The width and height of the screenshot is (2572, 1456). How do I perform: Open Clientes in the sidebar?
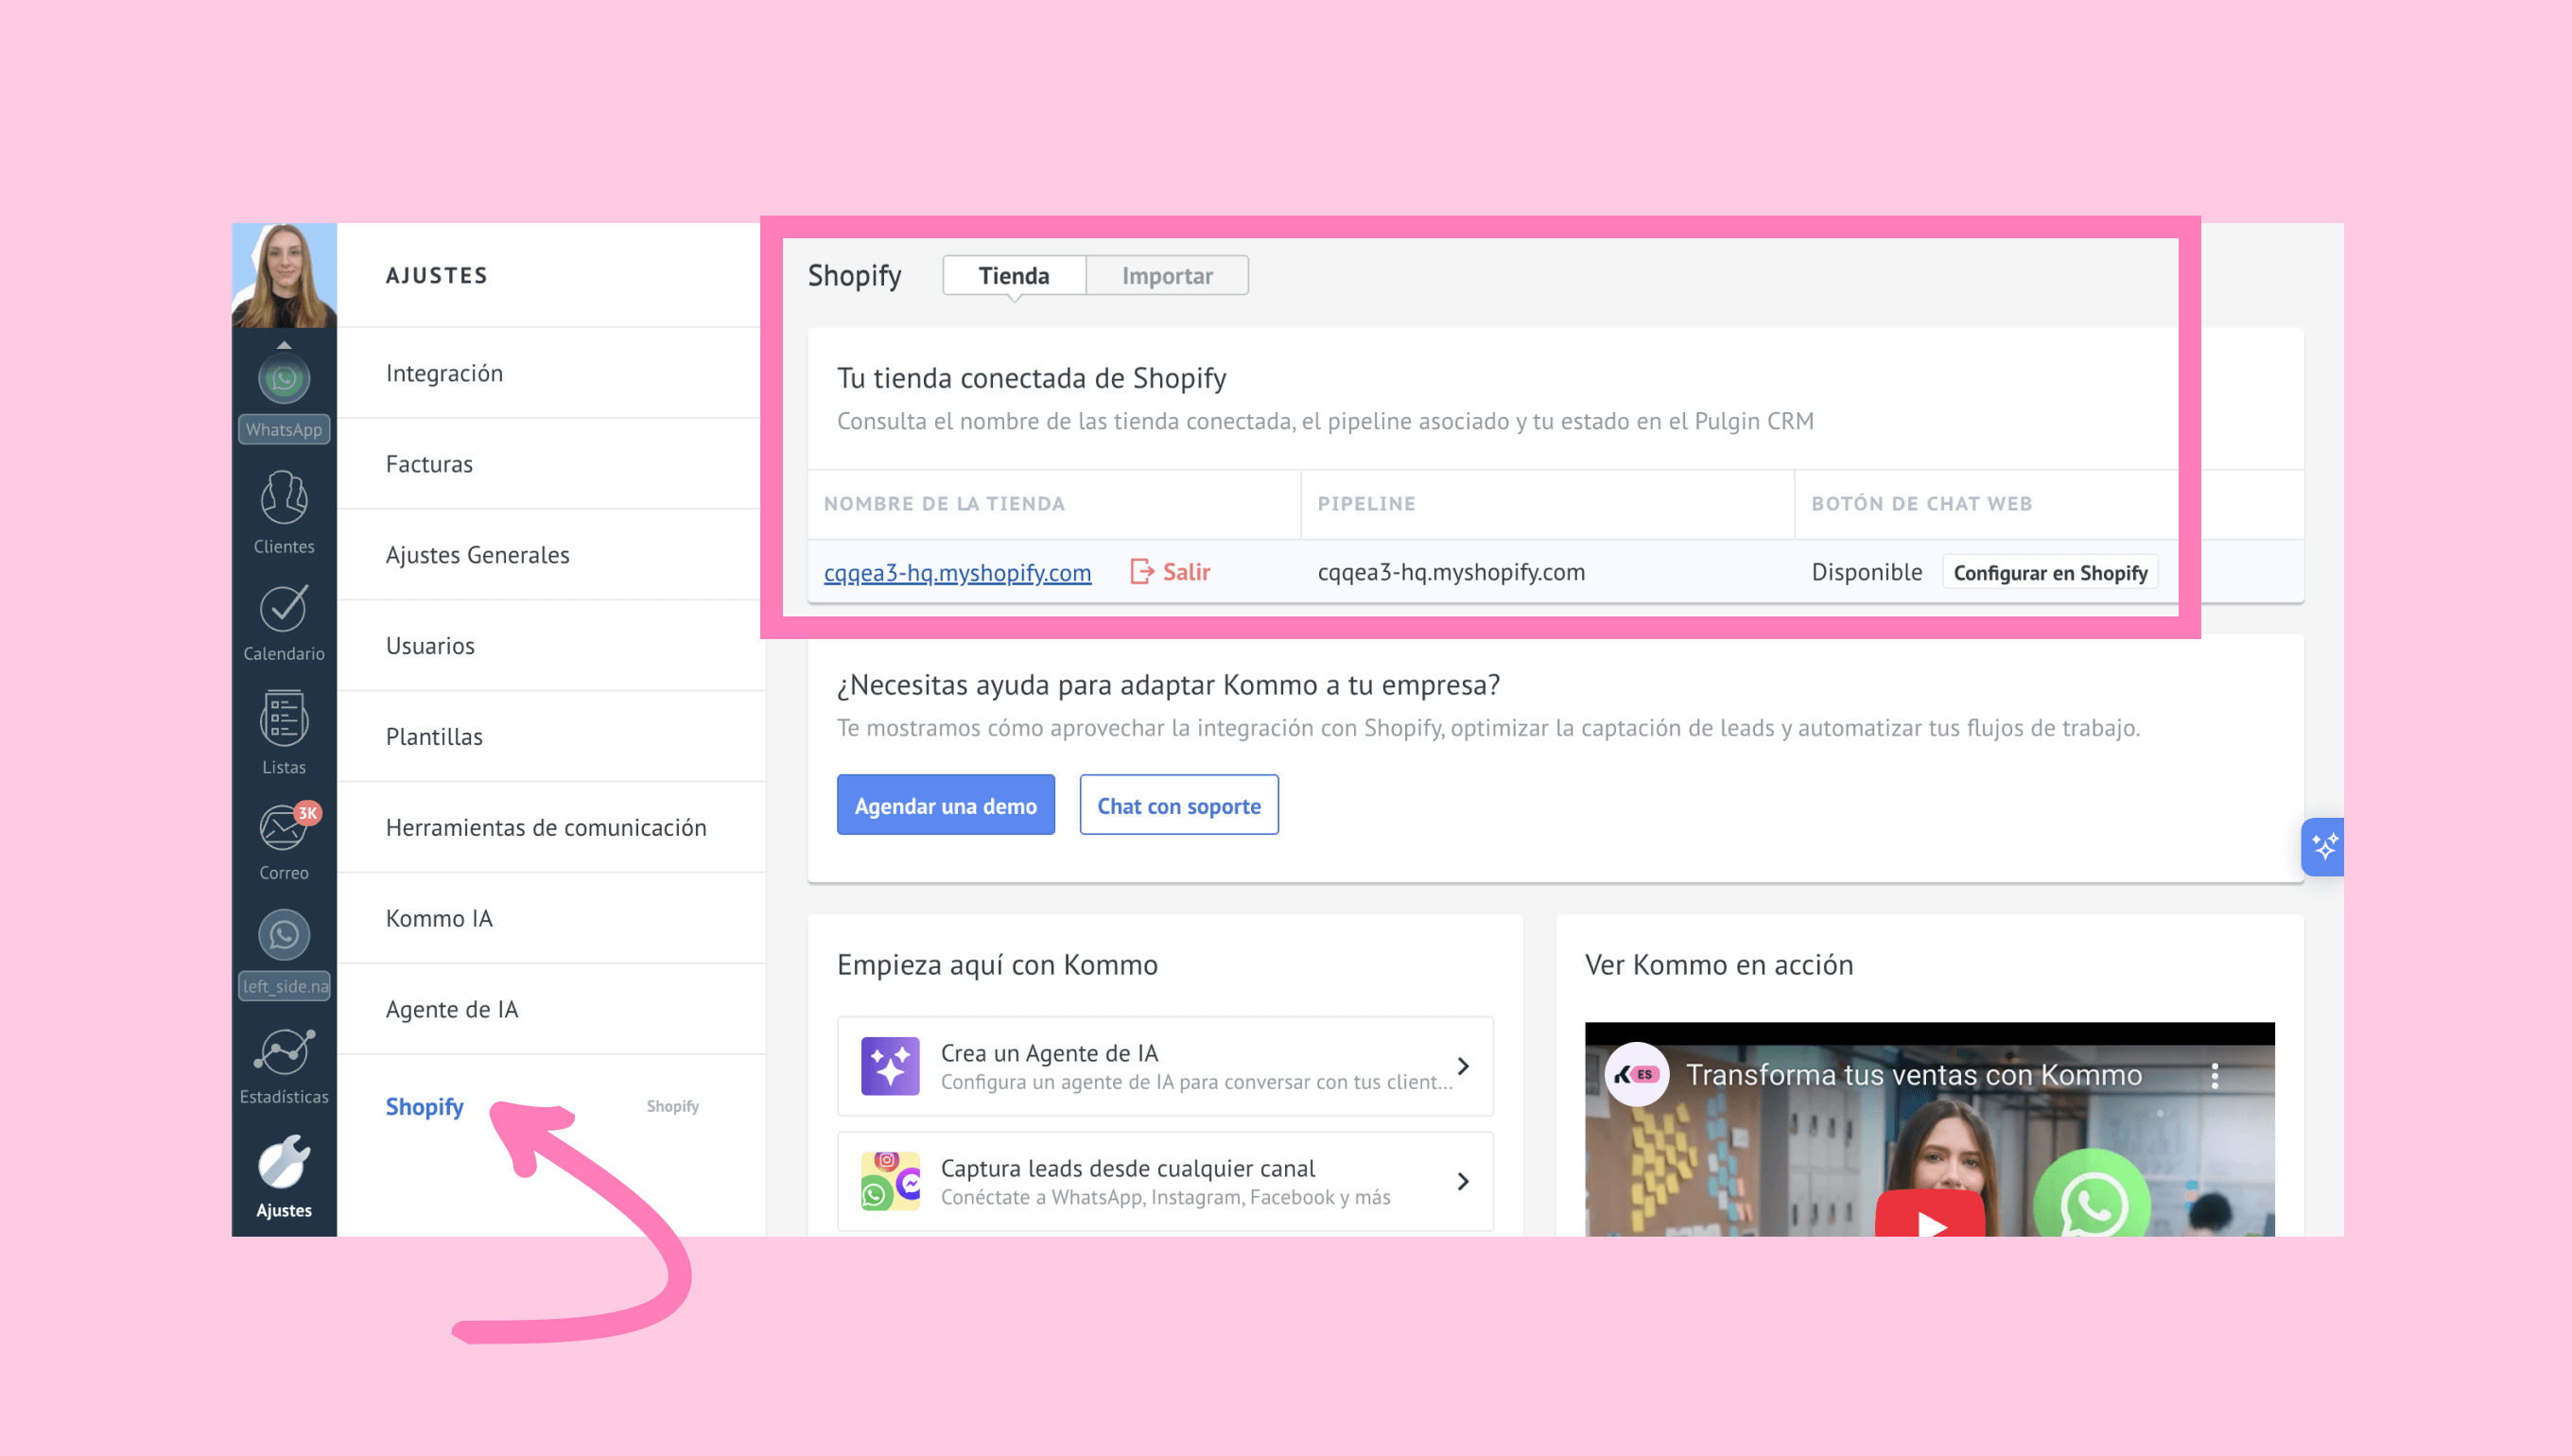tap(284, 512)
